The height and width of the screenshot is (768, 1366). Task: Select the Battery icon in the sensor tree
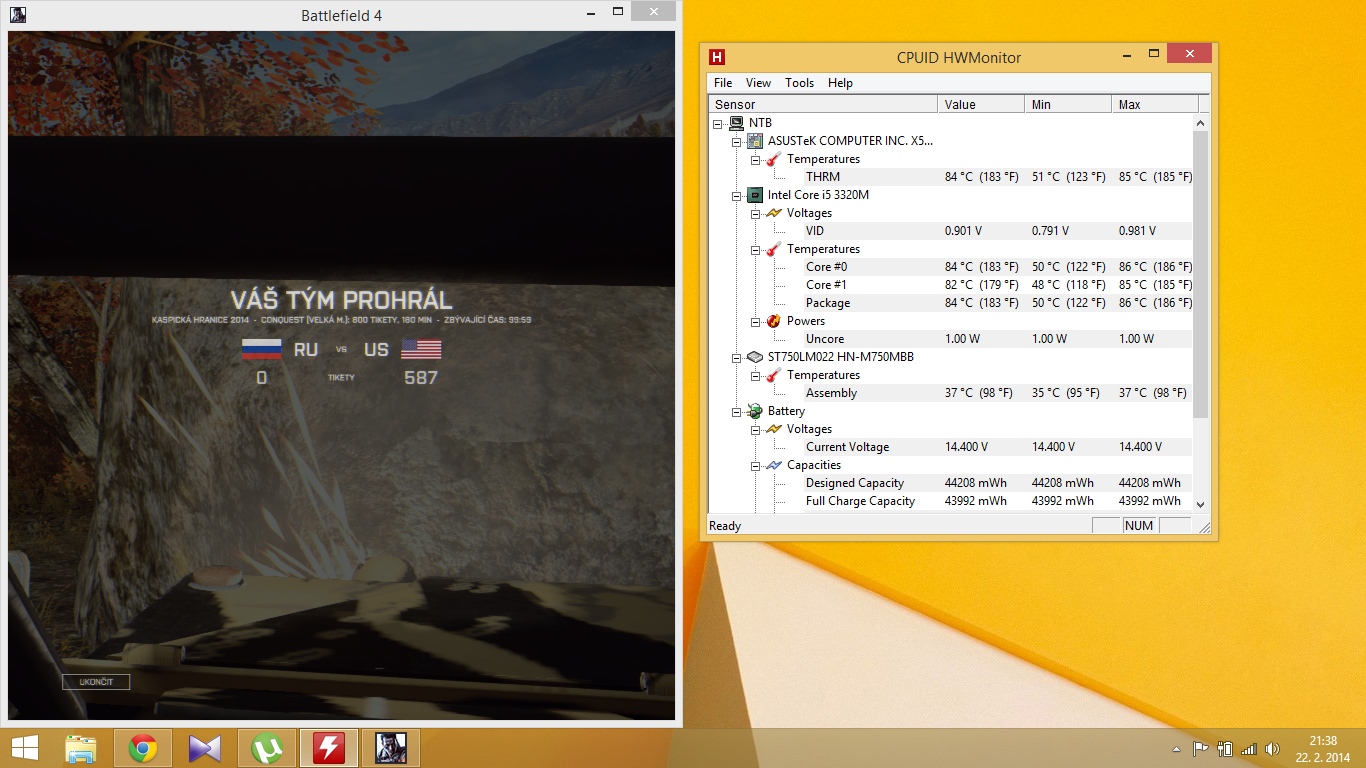755,411
